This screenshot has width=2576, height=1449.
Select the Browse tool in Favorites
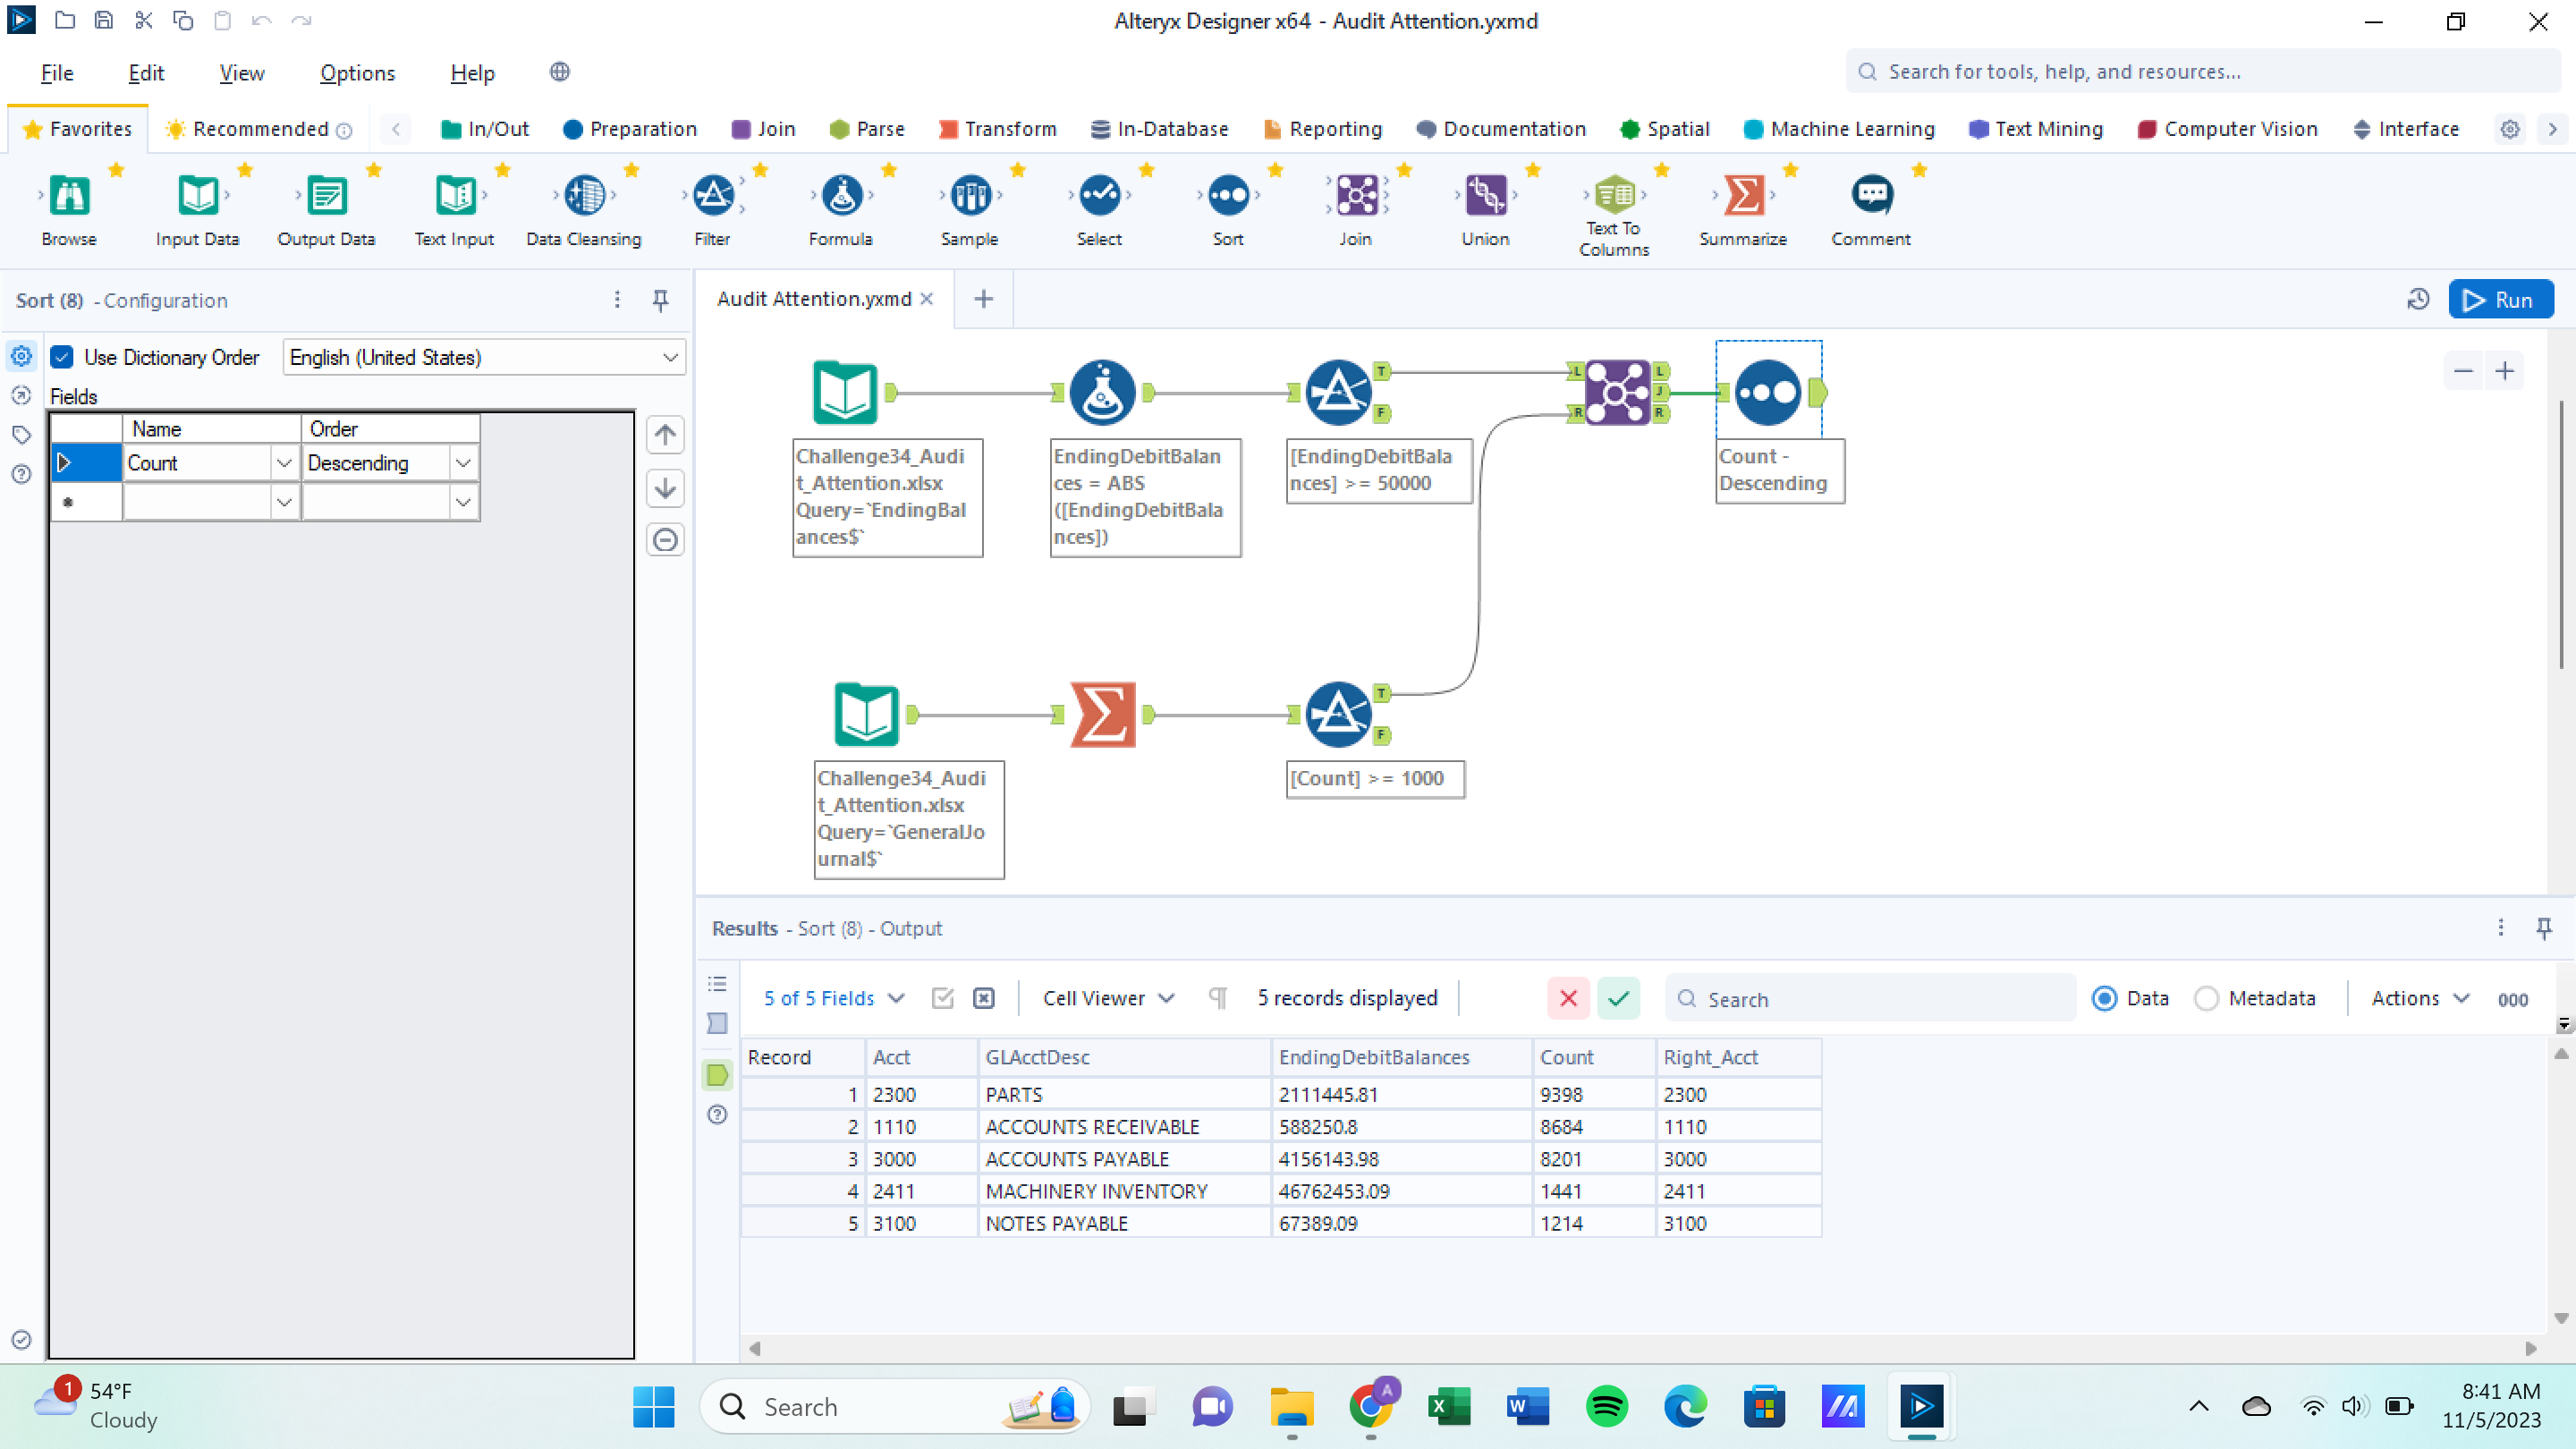(69, 207)
